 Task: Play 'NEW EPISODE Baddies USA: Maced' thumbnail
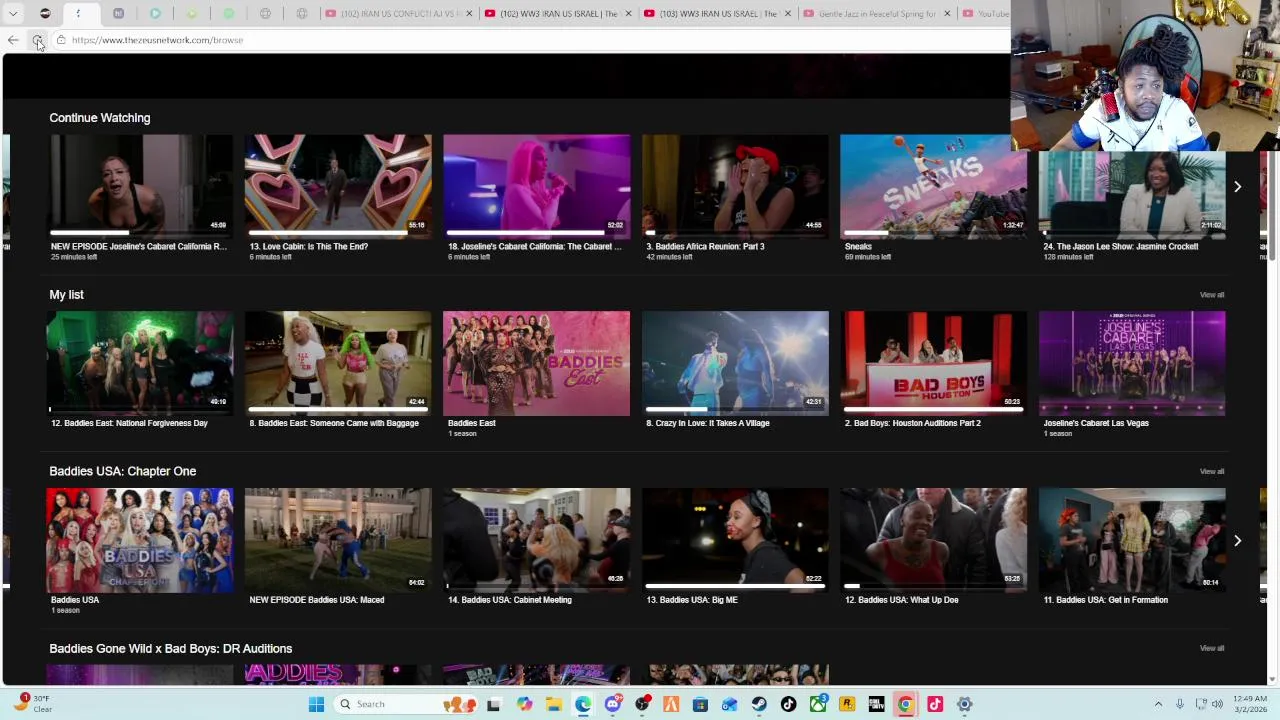tap(338, 540)
